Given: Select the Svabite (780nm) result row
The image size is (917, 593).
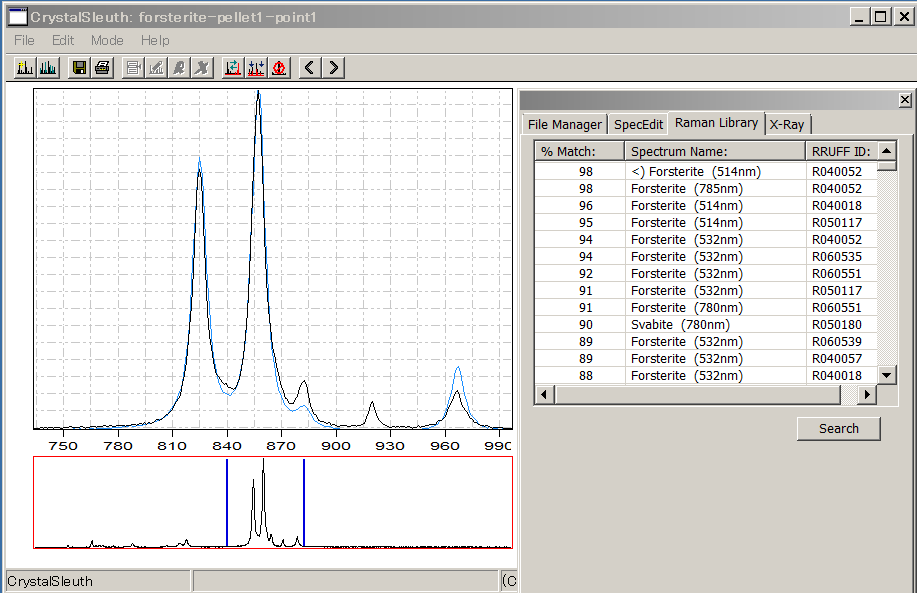Looking at the screenshot, I should (x=680, y=324).
